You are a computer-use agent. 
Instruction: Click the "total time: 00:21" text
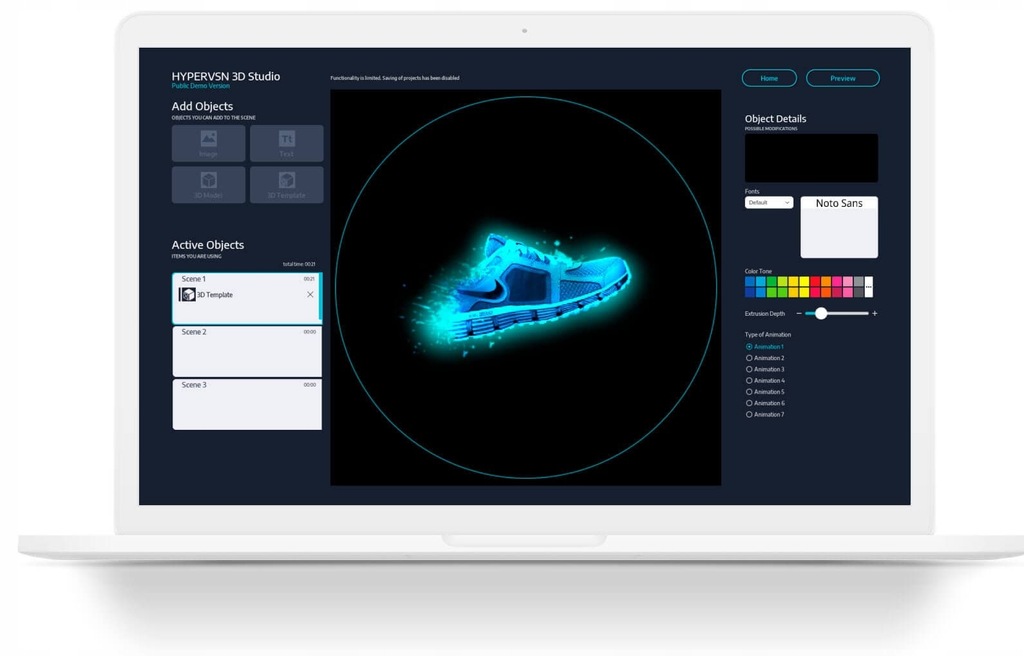click(299, 264)
